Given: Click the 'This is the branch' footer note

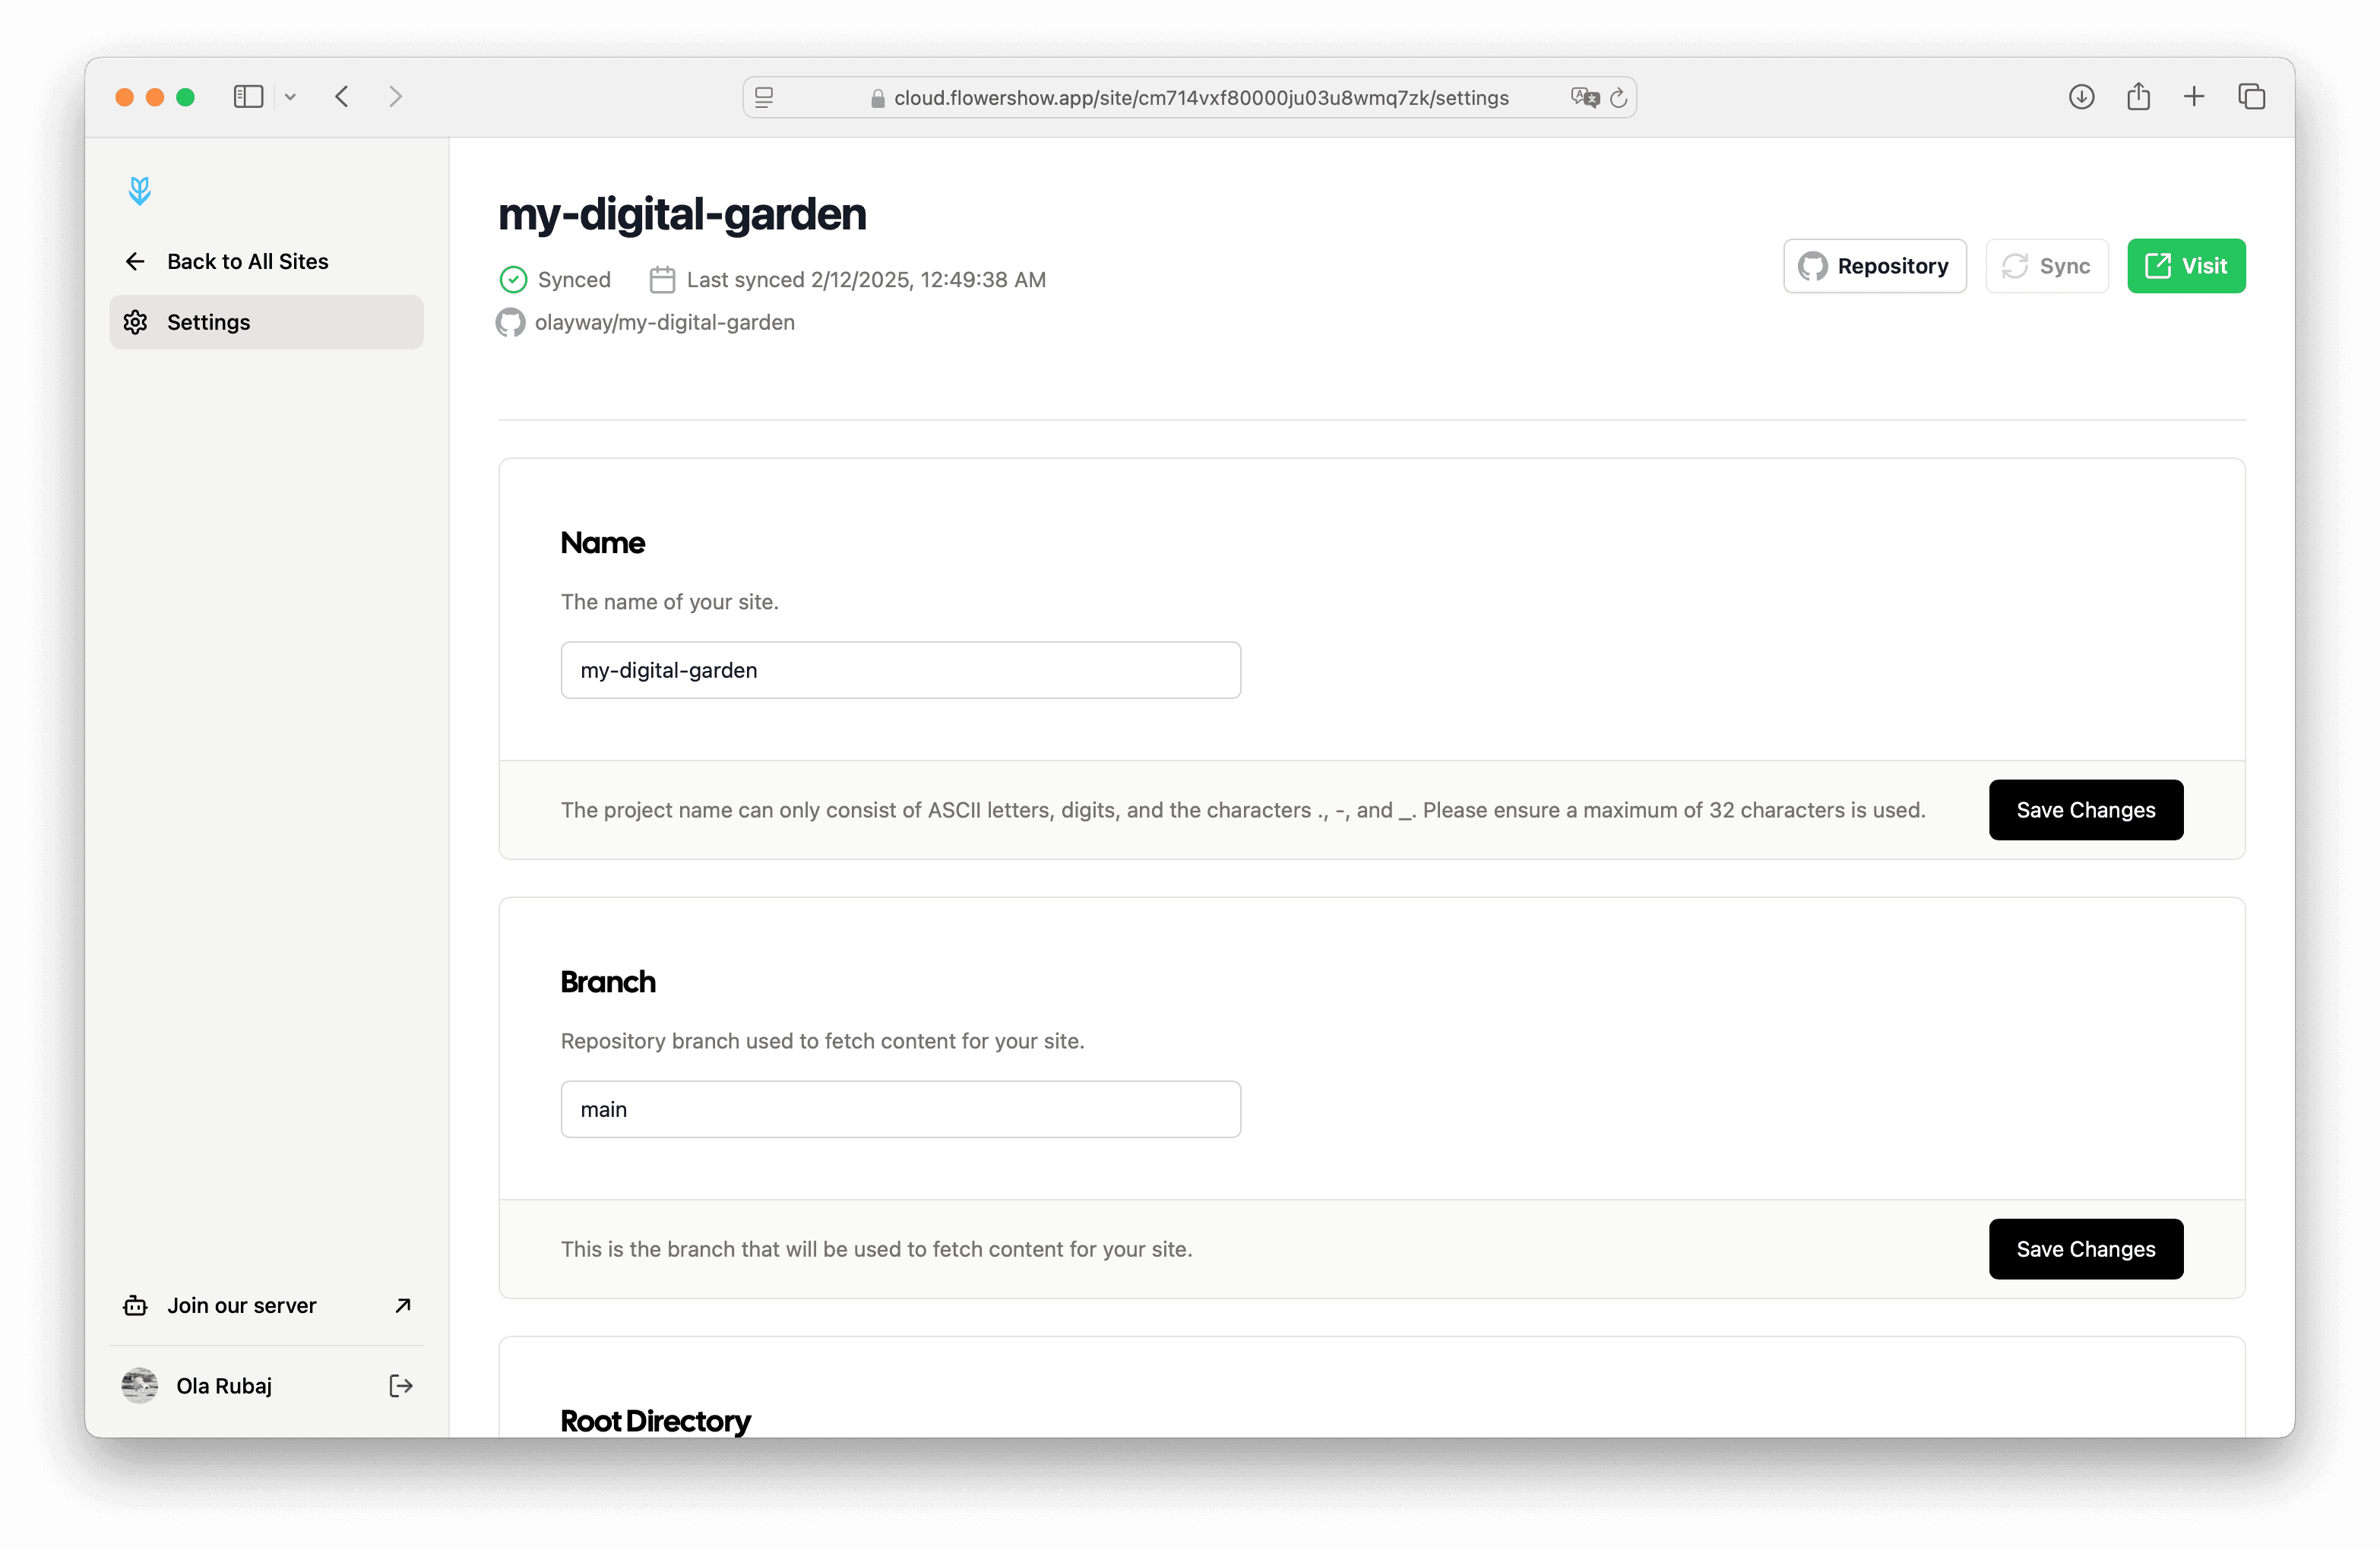Looking at the screenshot, I should (x=876, y=1249).
